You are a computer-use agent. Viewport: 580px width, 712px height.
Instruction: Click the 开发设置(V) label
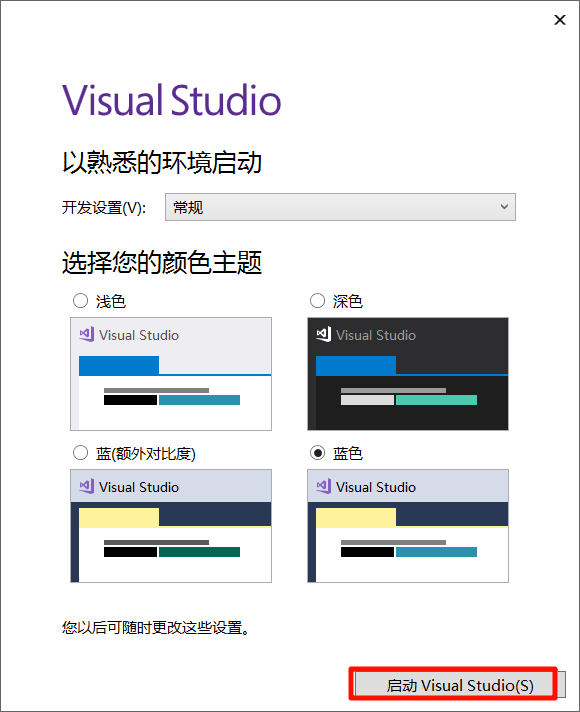click(x=104, y=208)
